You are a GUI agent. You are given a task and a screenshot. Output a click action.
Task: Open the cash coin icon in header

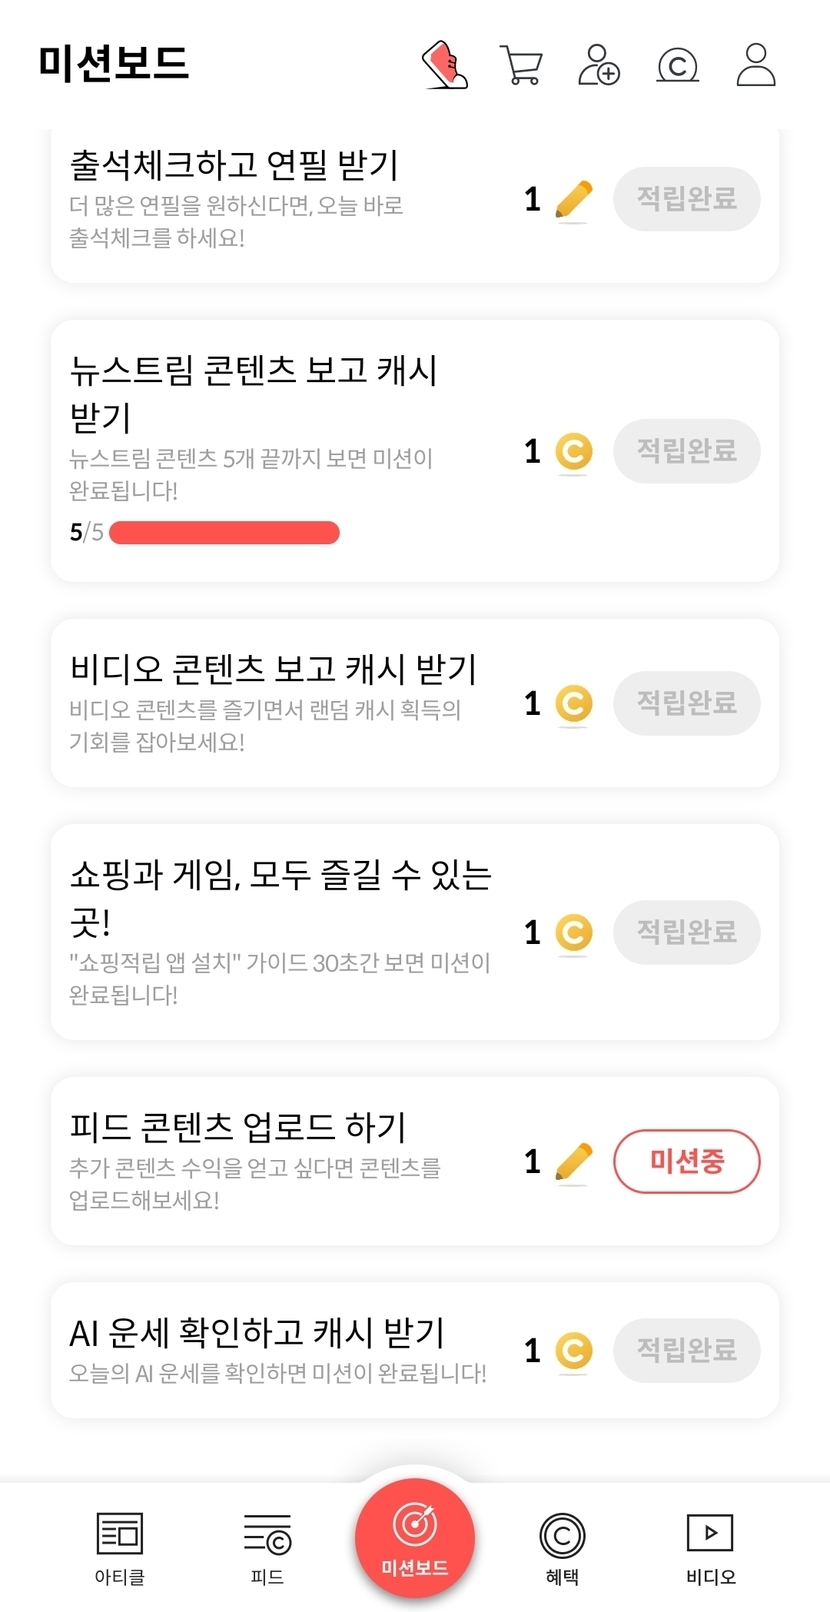click(677, 66)
